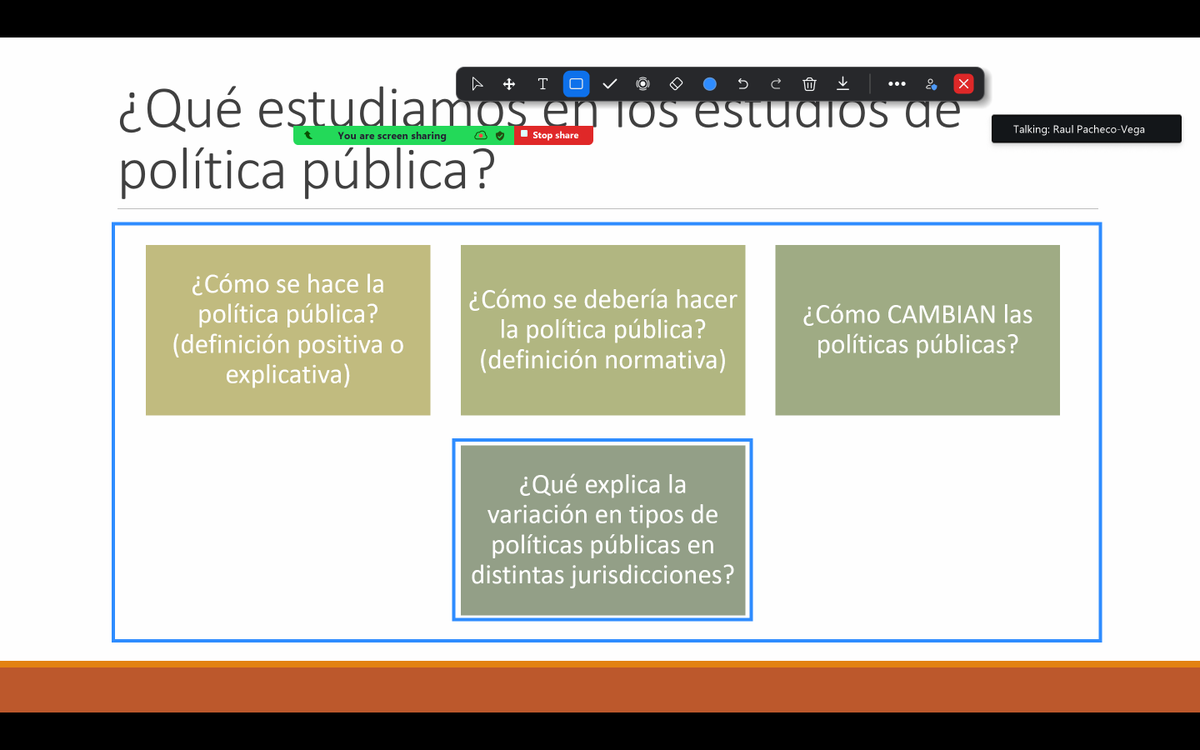Activate the Spotlight tool
Screen dimensions: 1200x750
(642, 84)
